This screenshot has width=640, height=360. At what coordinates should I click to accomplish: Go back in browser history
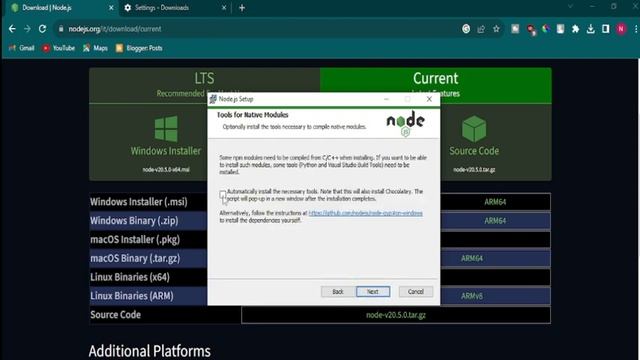click(12, 29)
